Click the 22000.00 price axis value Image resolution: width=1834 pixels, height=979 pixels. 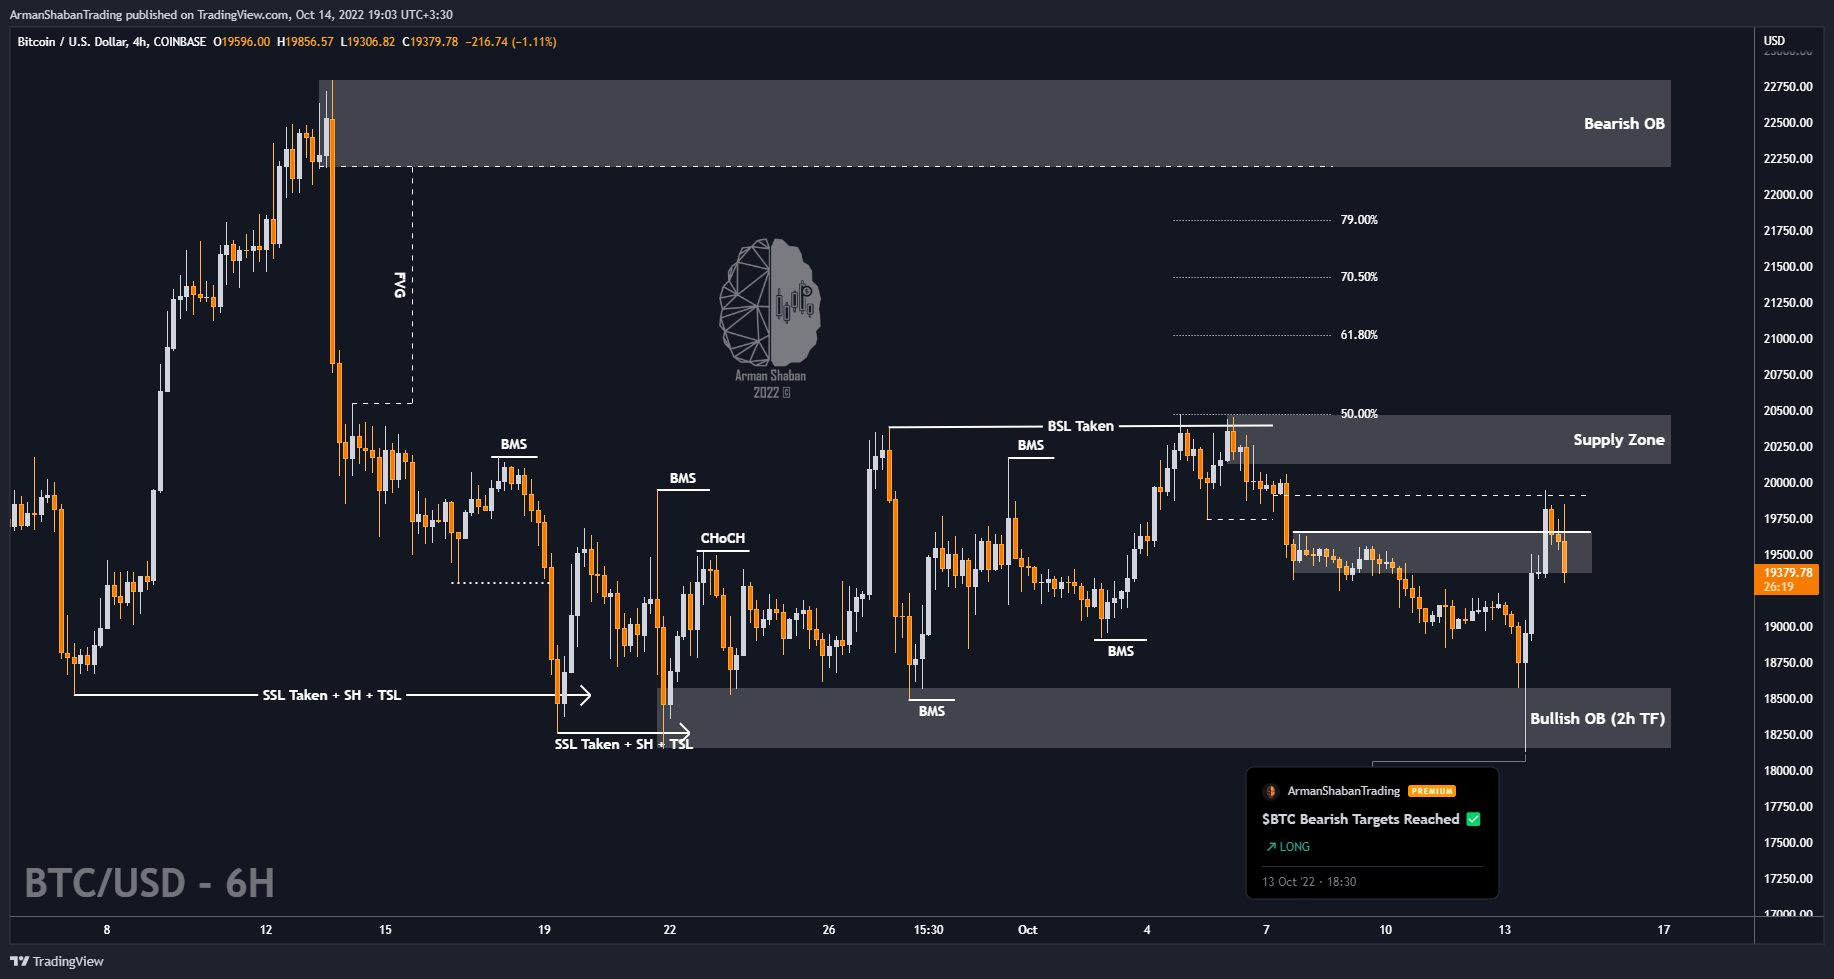tap(1788, 195)
